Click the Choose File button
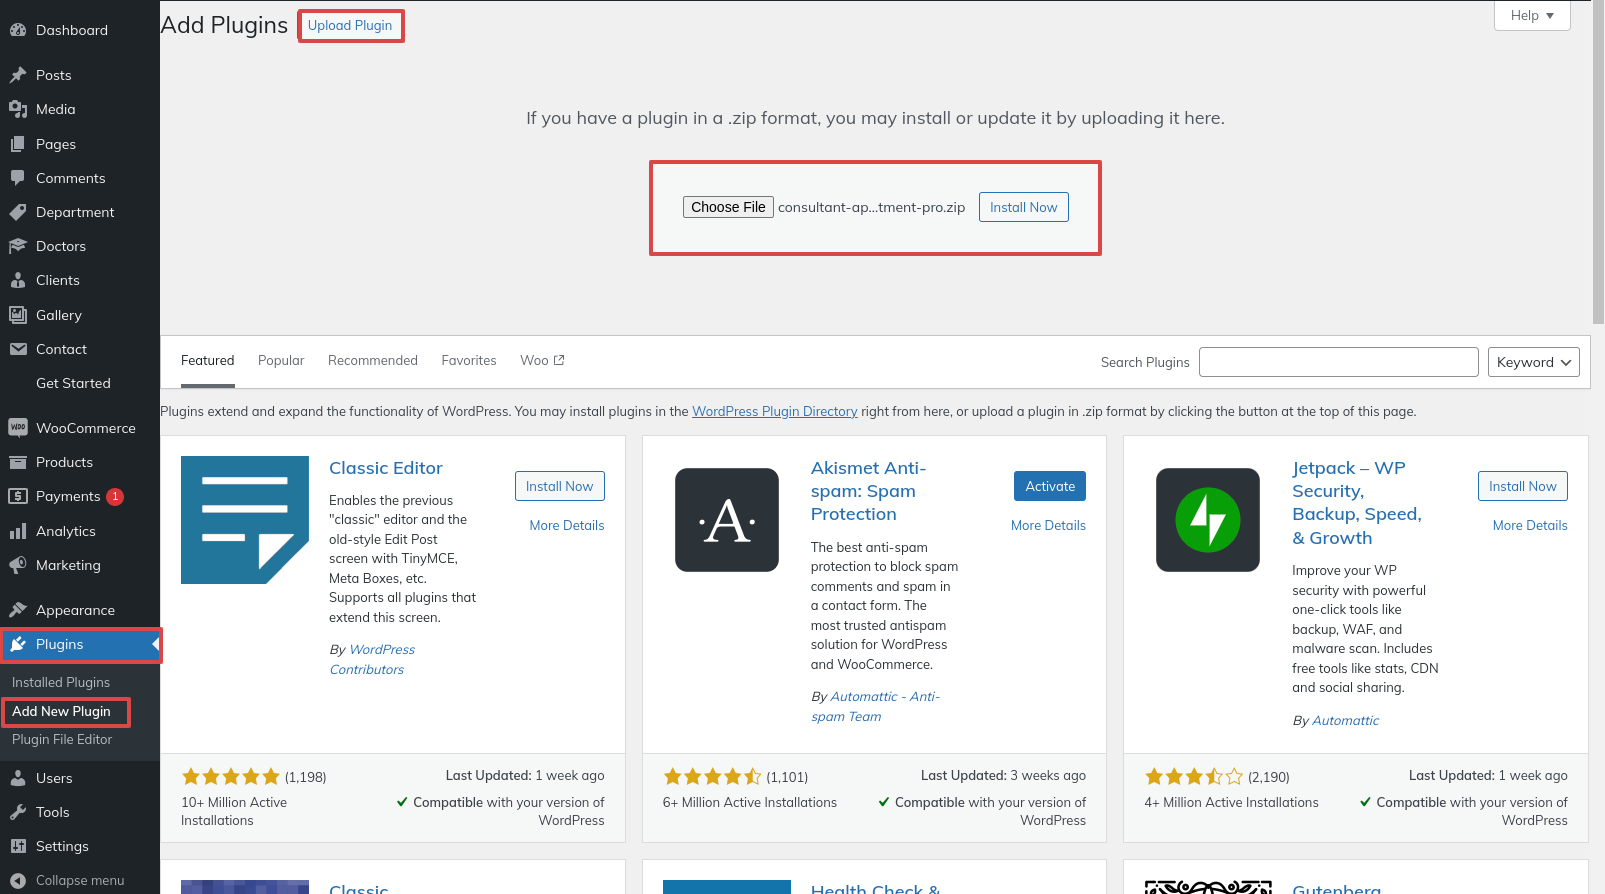The image size is (1605, 894). point(728,207)
